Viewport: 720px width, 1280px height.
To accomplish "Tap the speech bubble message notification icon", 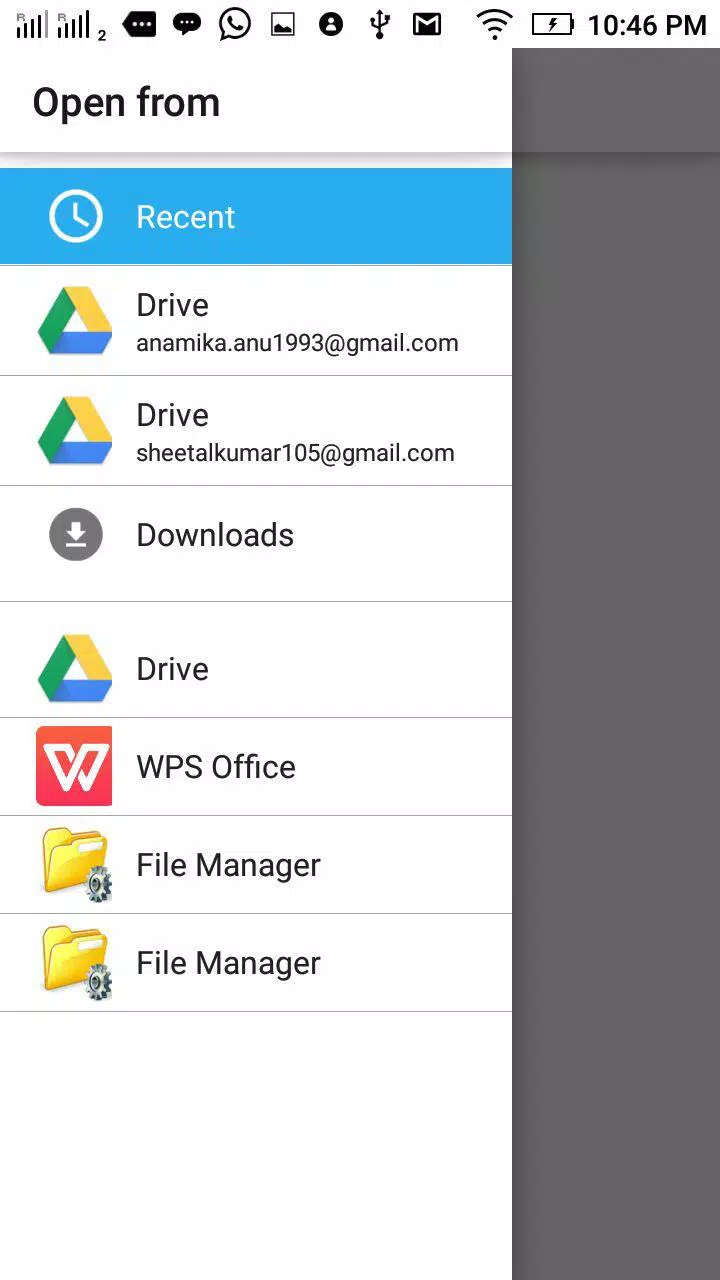I will click(x=187, y=24).
